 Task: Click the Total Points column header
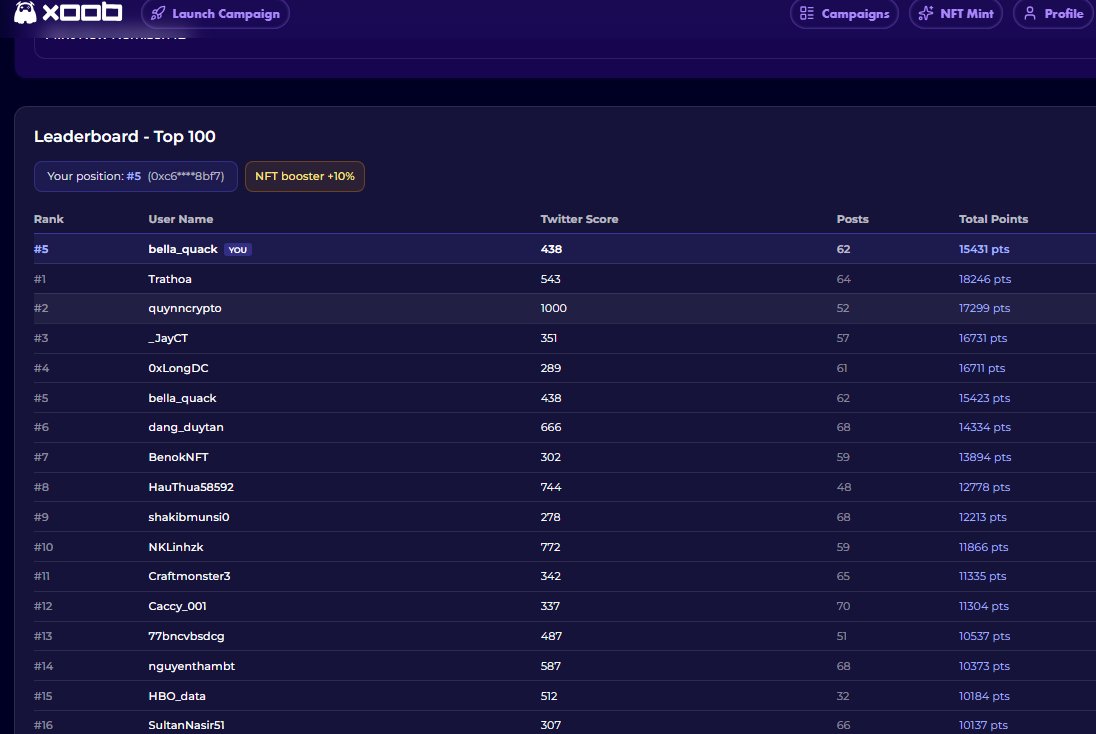(993, 219)
